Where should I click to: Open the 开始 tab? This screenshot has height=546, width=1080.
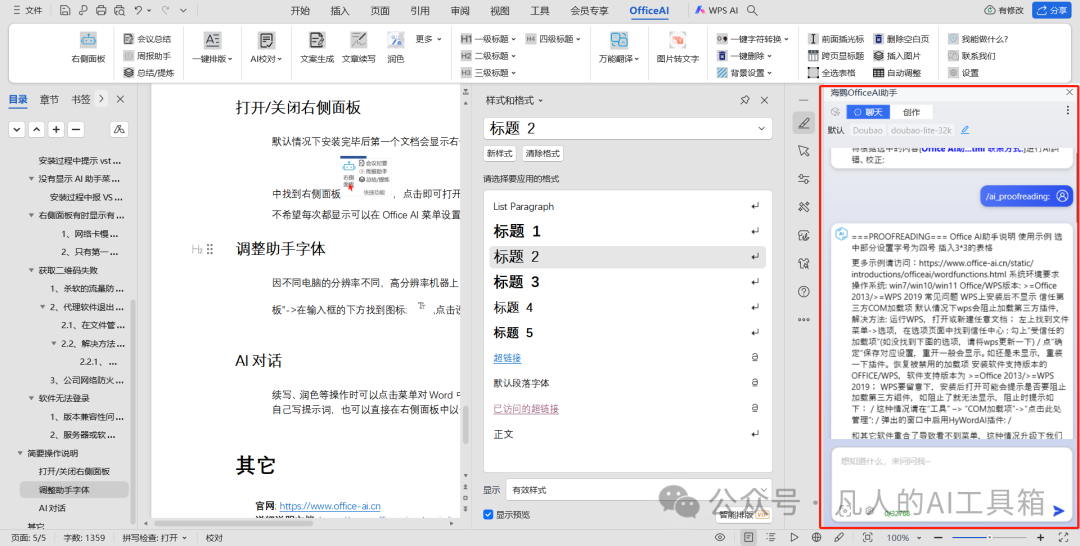pos(300,10)
